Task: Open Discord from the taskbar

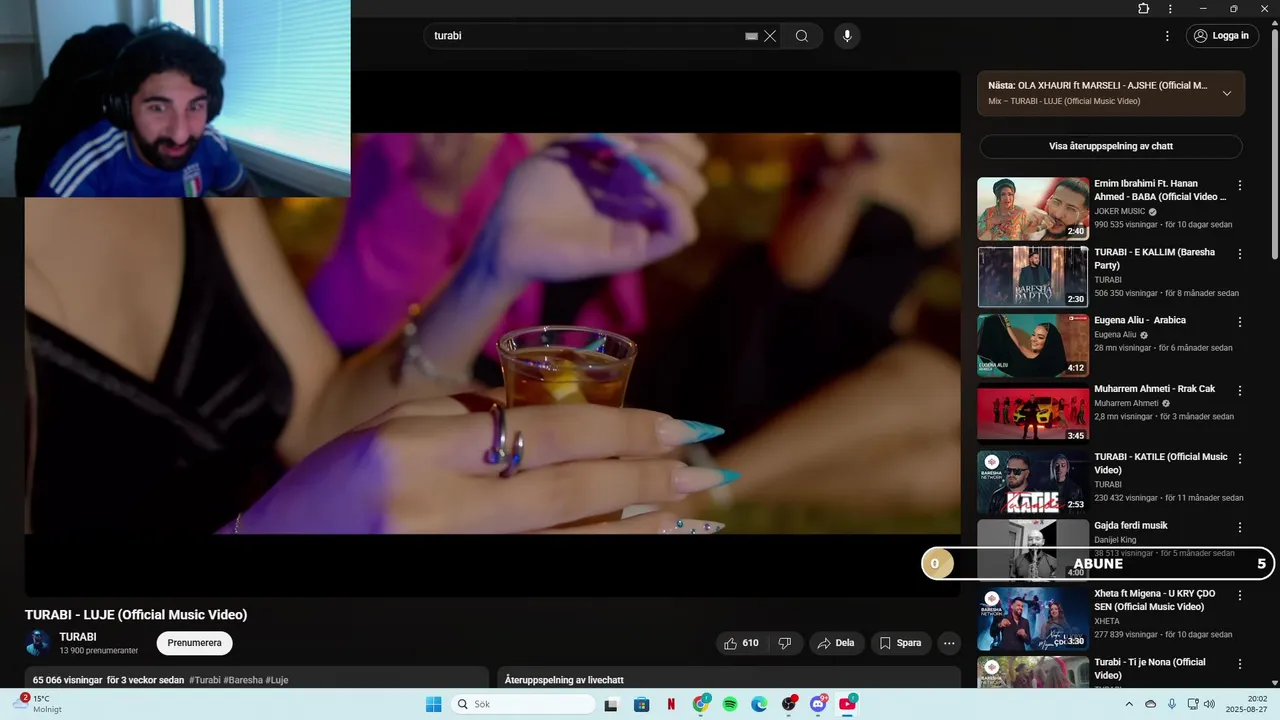Action: [819, 704]
